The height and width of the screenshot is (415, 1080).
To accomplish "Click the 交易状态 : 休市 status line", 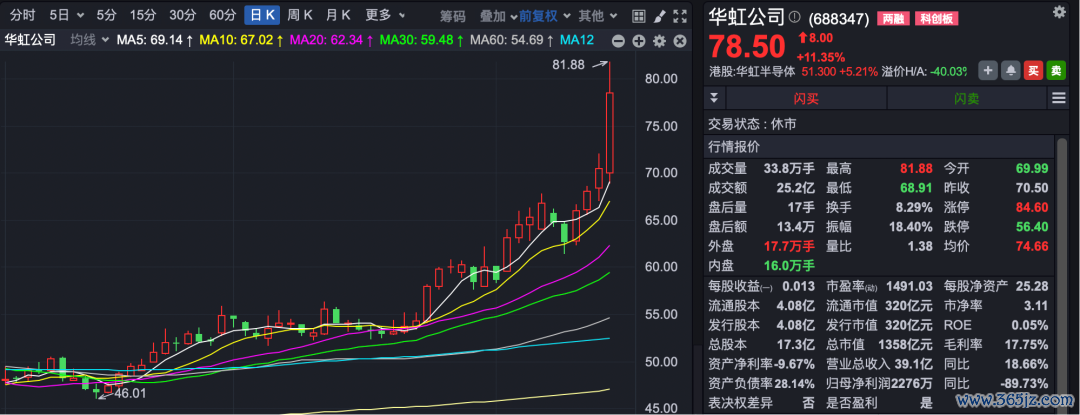I will [753, 125].
